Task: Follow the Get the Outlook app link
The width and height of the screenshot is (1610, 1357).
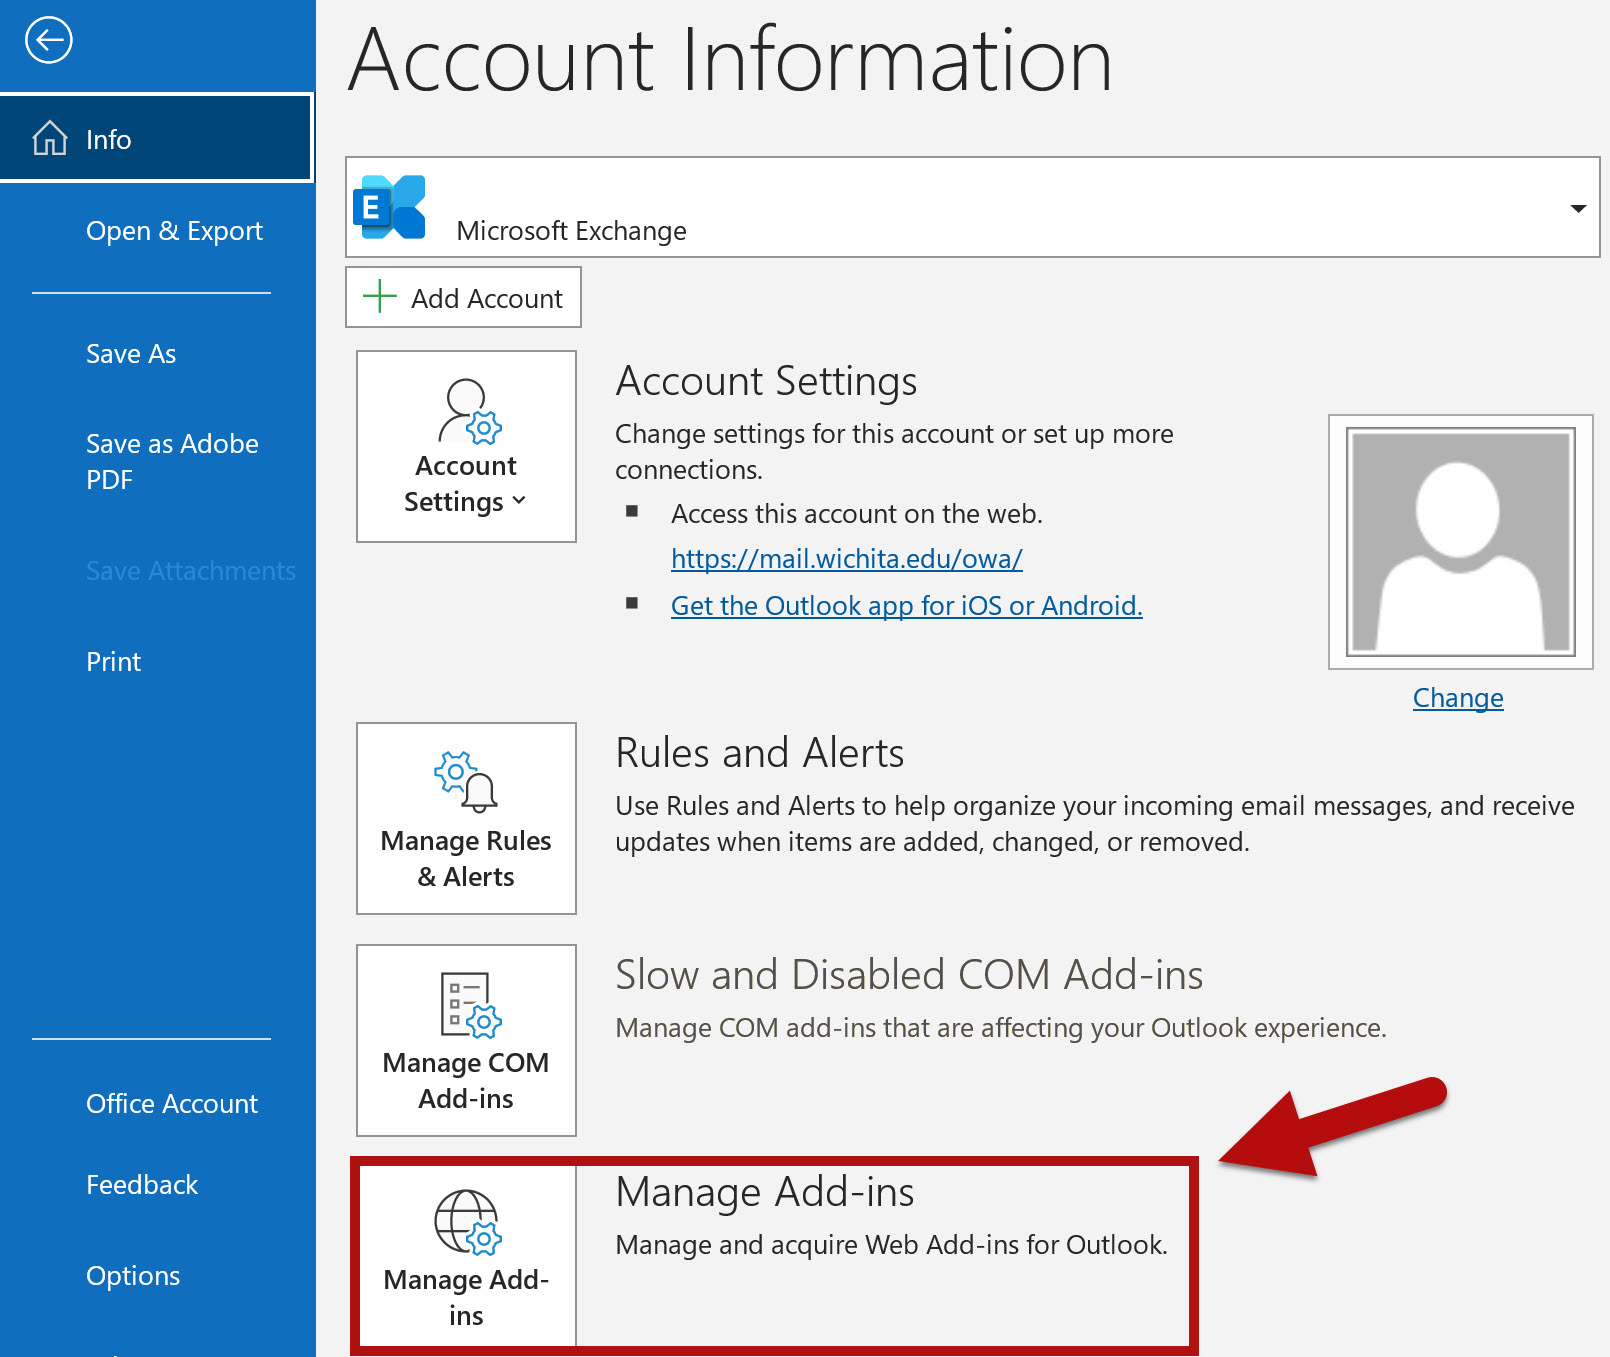Action: [x=906, y=606]
